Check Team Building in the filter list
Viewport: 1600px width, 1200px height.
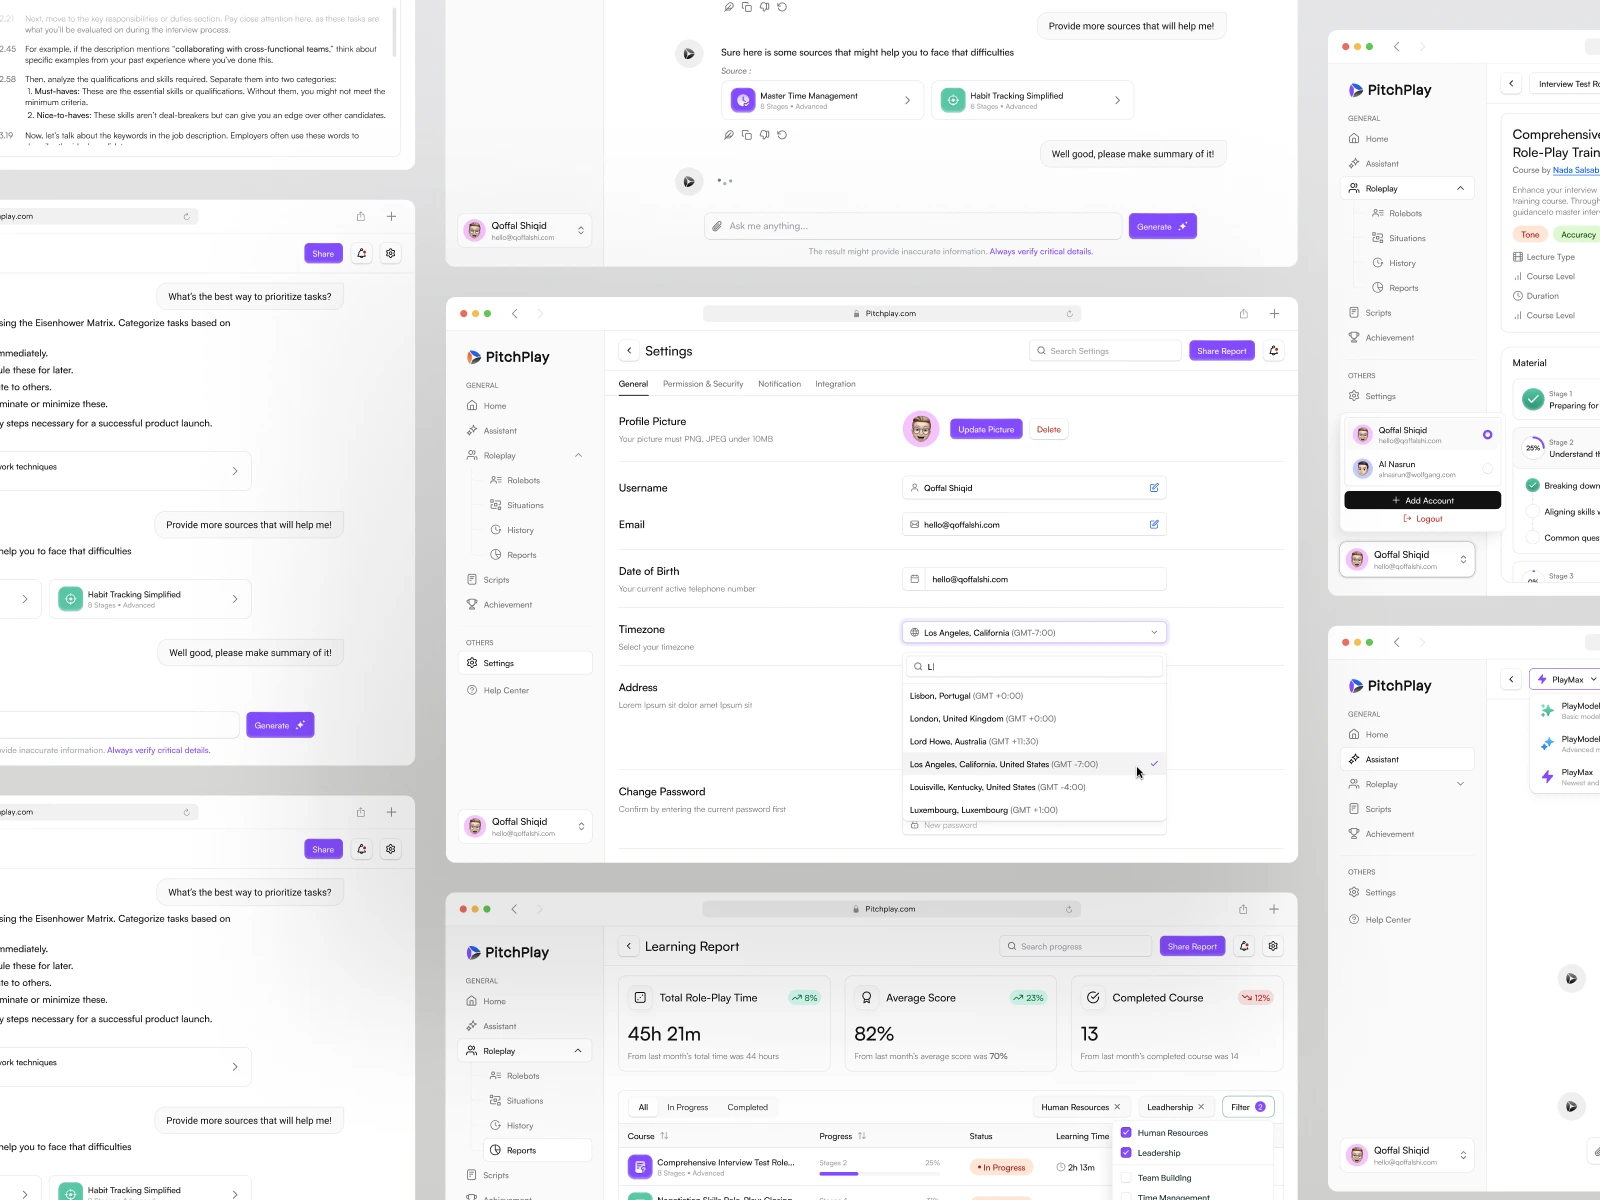[1126, 1178]
